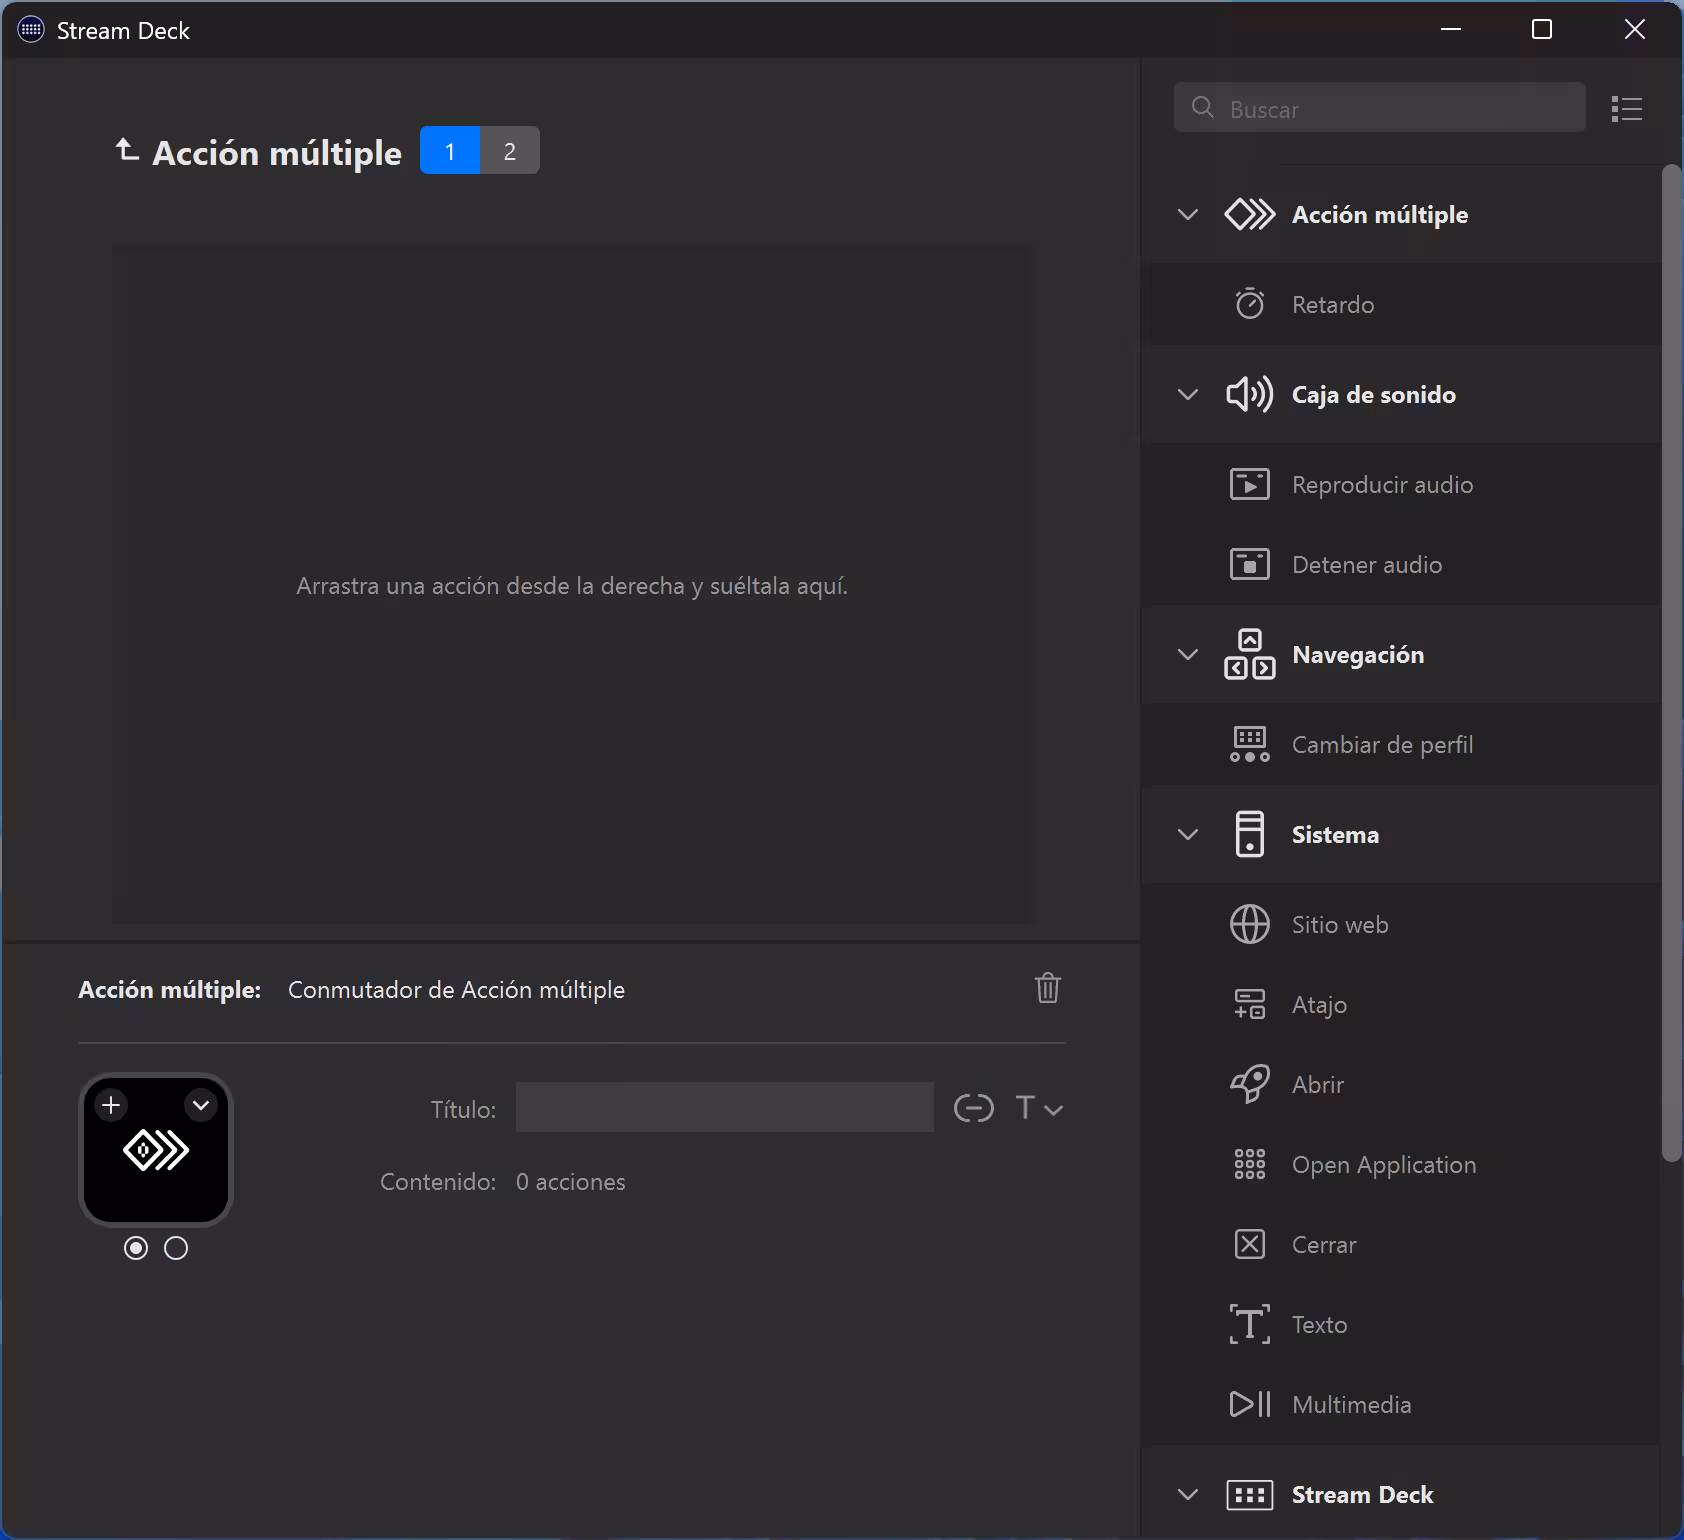This screenshot has height=1540, width=1684.
Task: Select the Atajo shortcut icon
Action: [1250, 1004]
